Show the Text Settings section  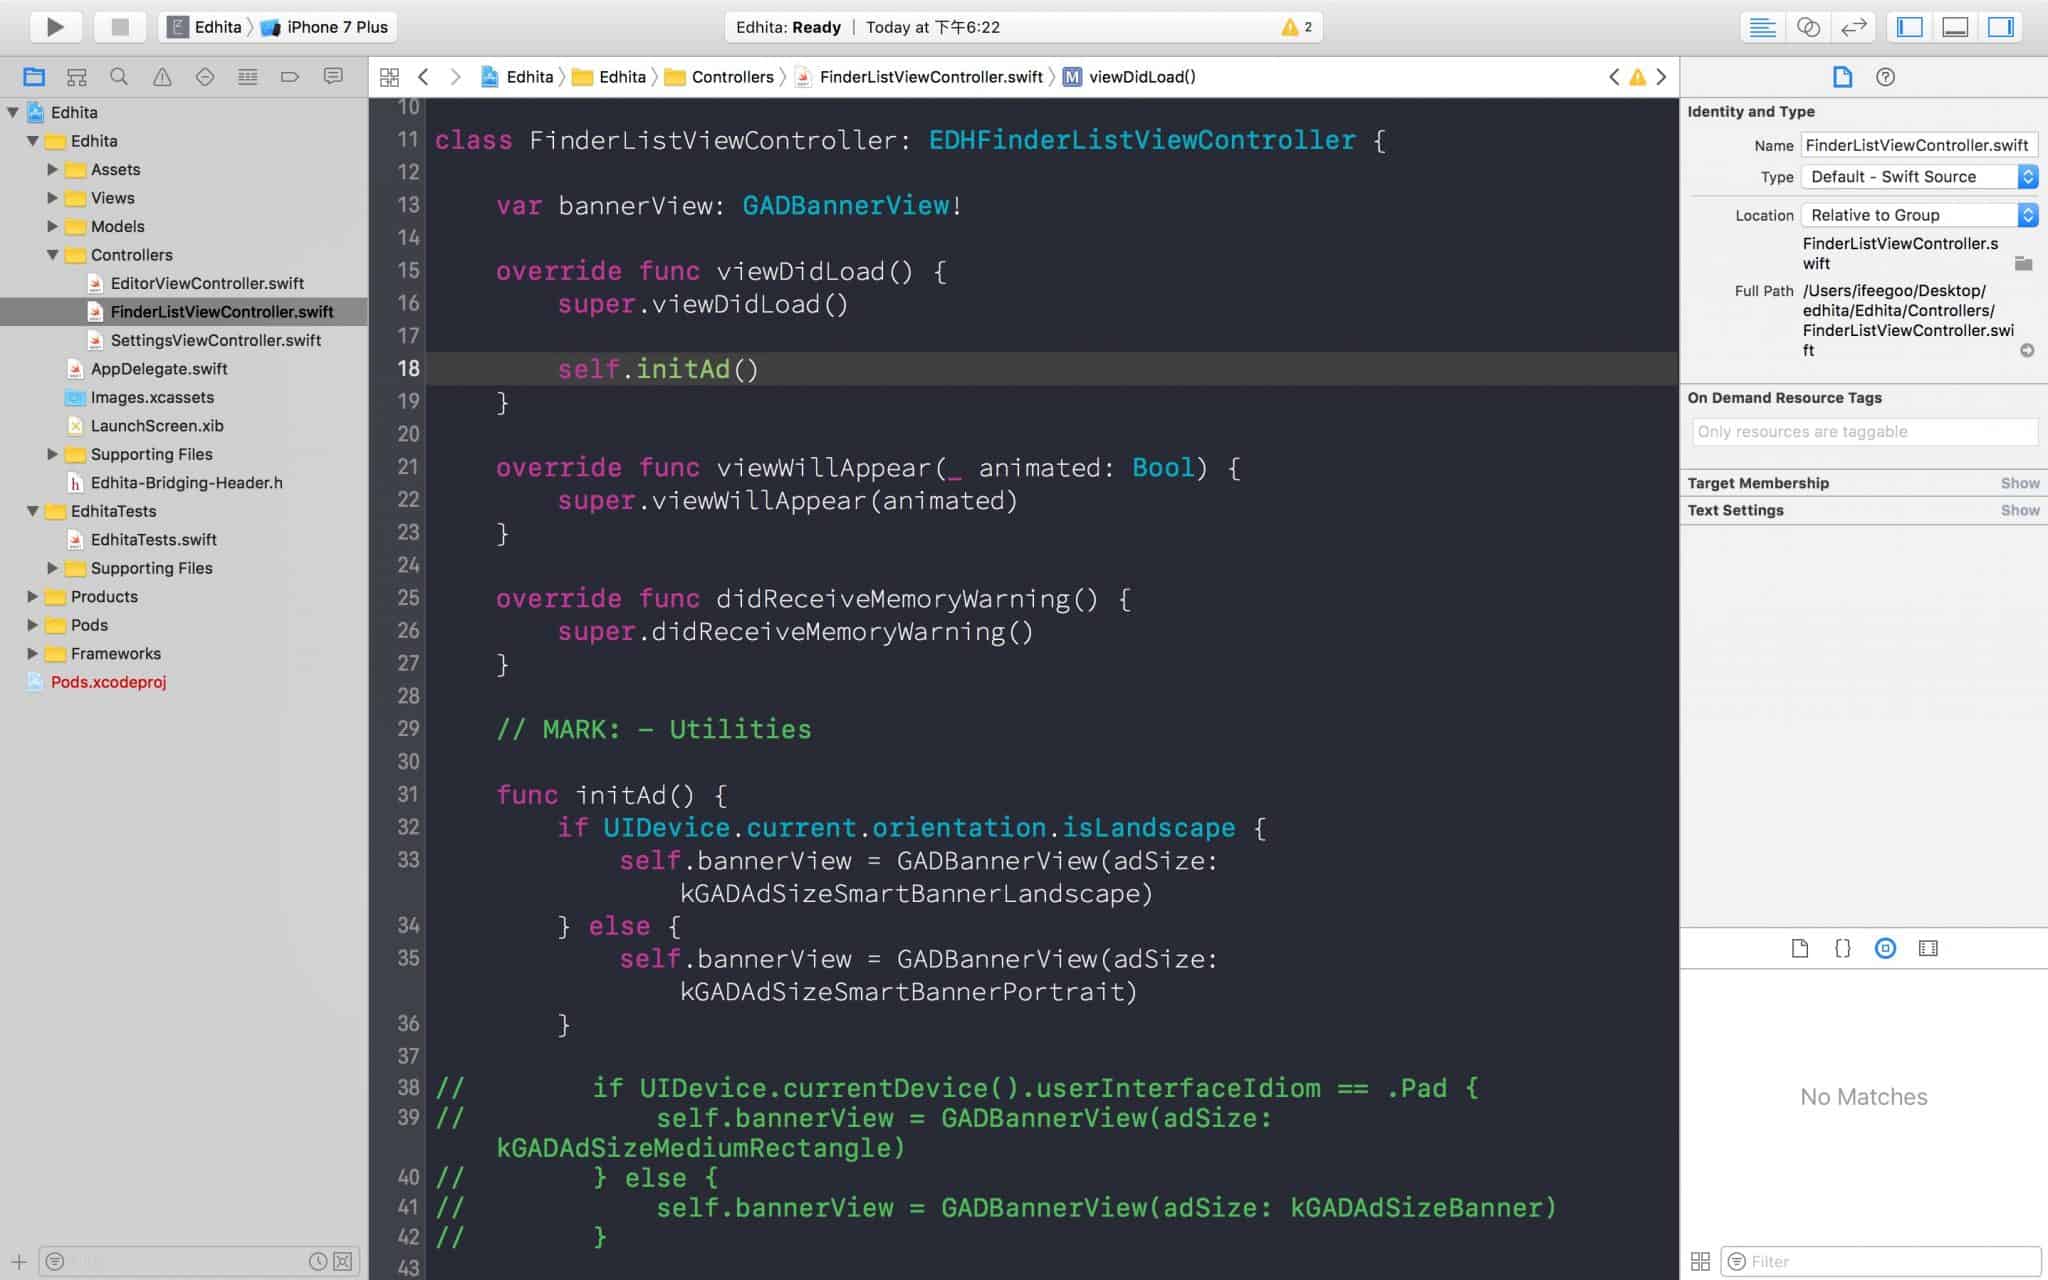[2020, 510]
